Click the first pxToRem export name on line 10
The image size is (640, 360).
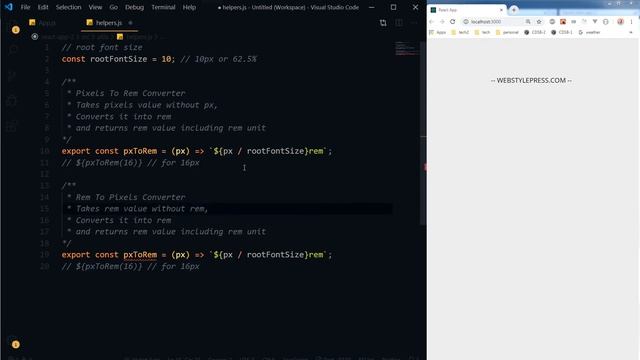coord(140,151)
